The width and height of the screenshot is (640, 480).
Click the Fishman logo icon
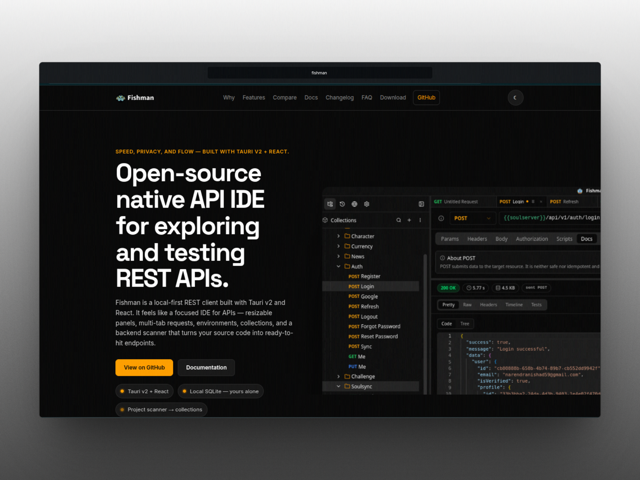click(x=120, y=98)
